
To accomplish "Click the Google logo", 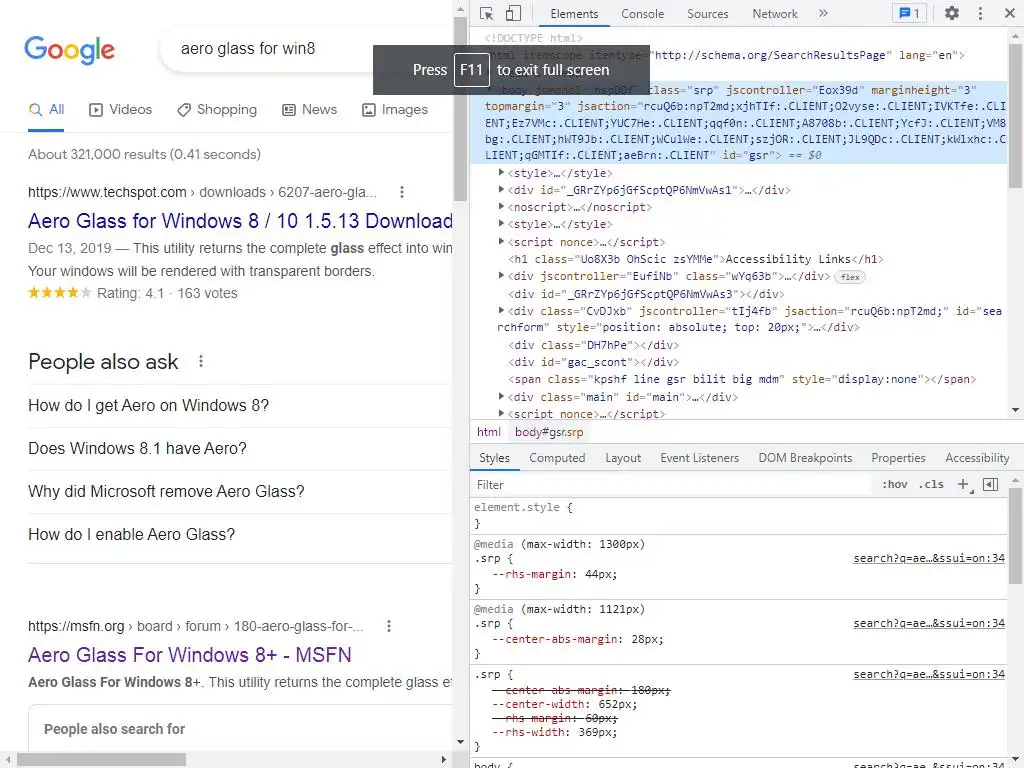I will (x=69, y=50).
